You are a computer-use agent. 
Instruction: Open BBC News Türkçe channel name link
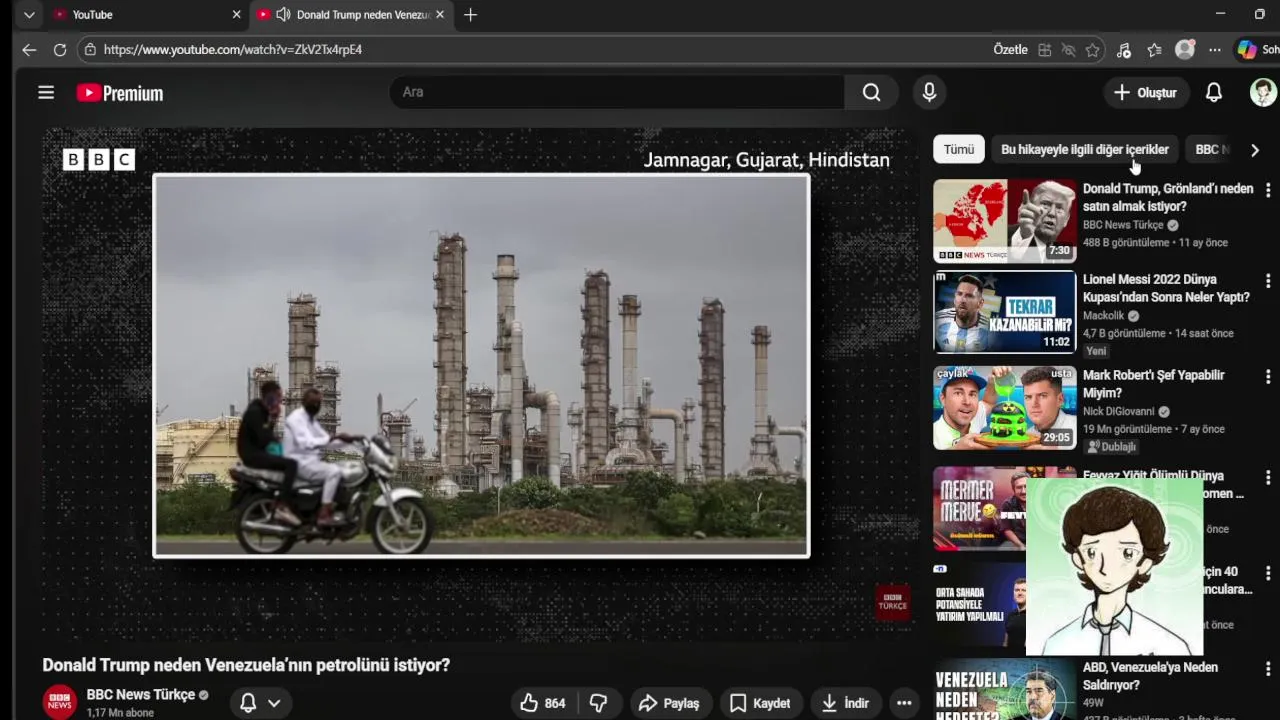click(x=140, y=694)
